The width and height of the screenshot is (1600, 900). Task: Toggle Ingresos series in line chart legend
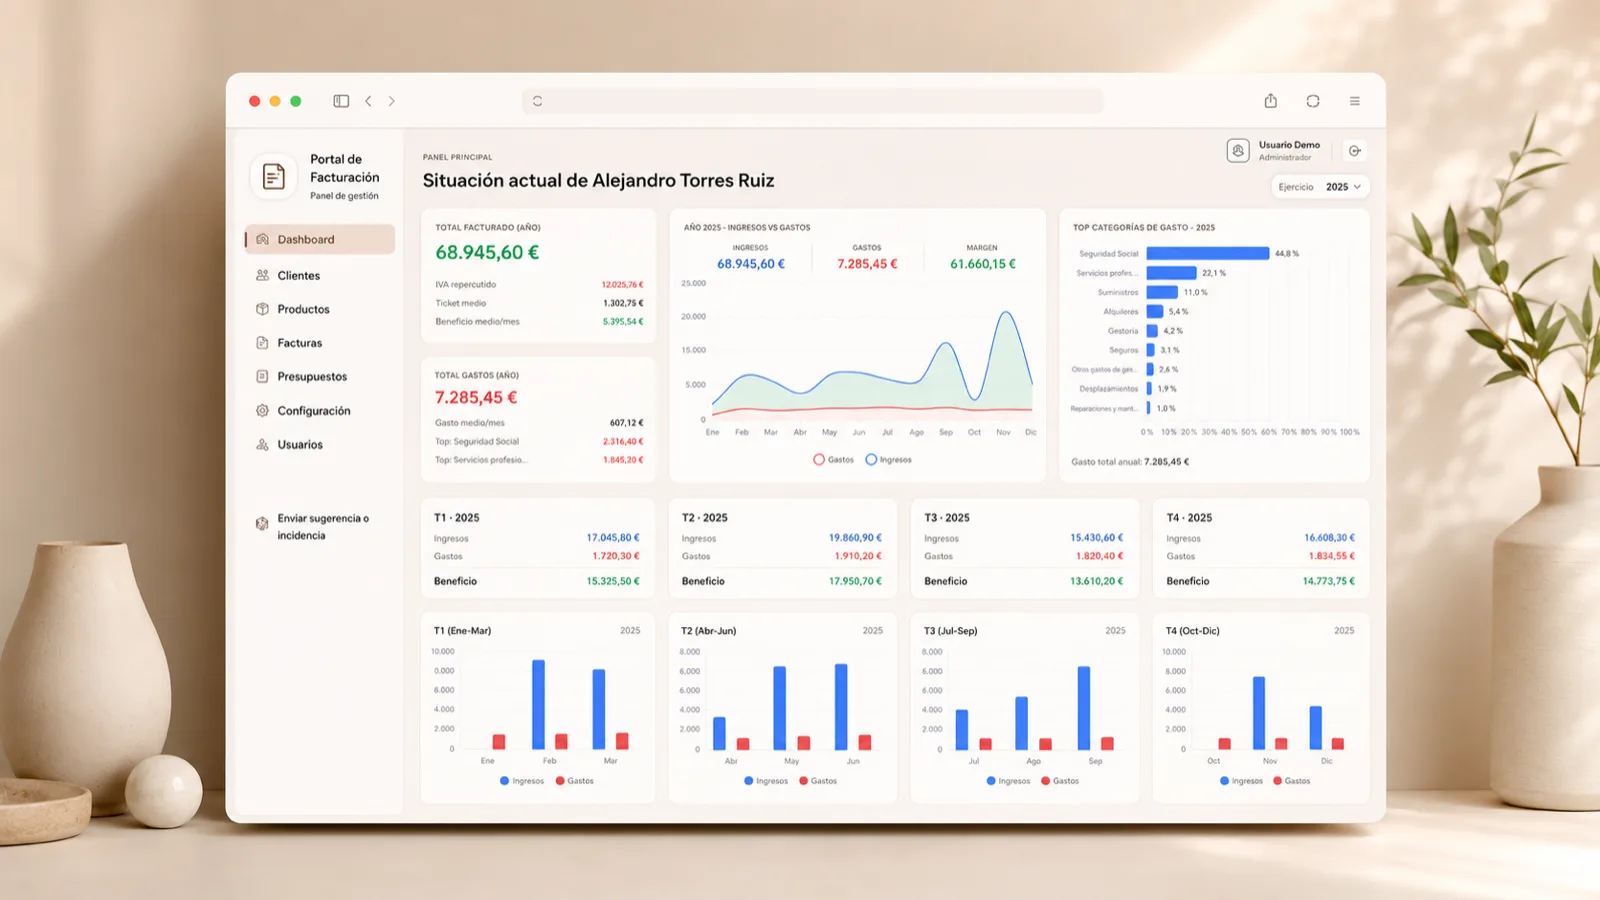pyautogui.click(x=888, y=460)
